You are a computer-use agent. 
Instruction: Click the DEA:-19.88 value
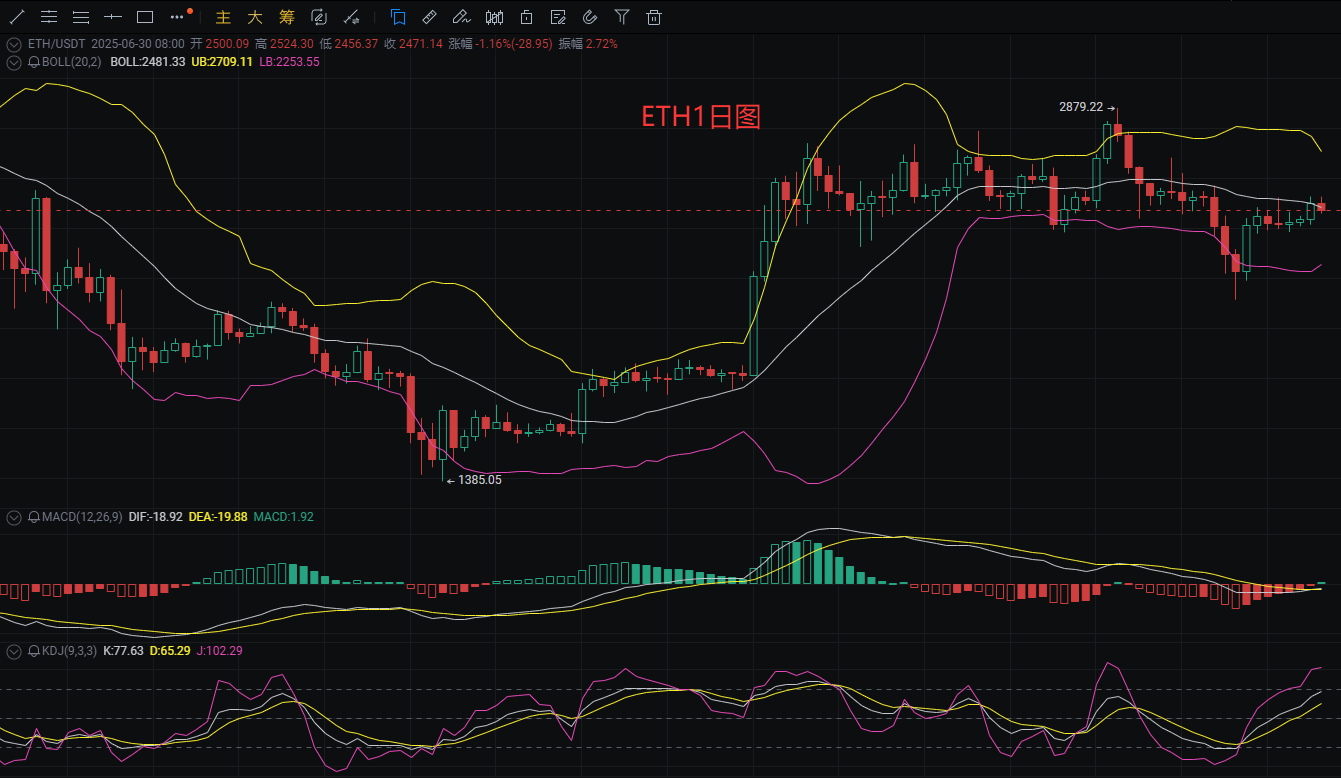click(x=218, y=517)
